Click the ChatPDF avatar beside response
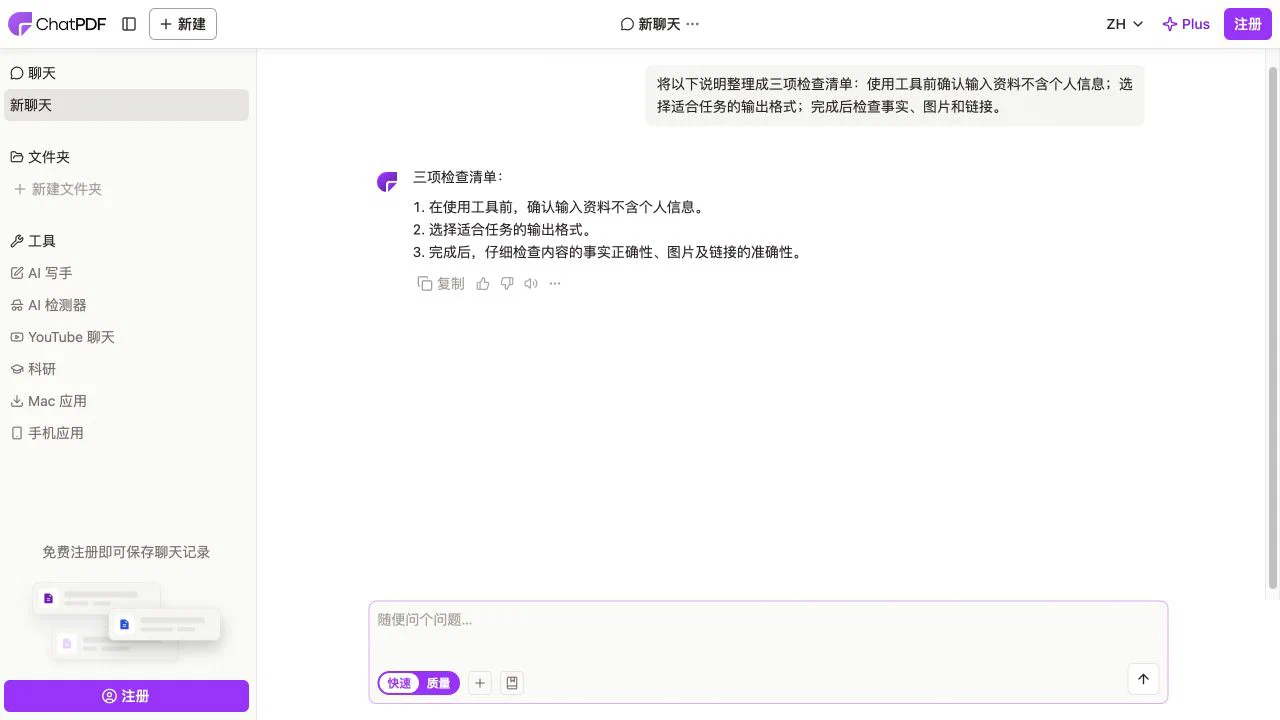Image resolution: width=1280 pixels, height=720 pixels. tap(387, 182)
